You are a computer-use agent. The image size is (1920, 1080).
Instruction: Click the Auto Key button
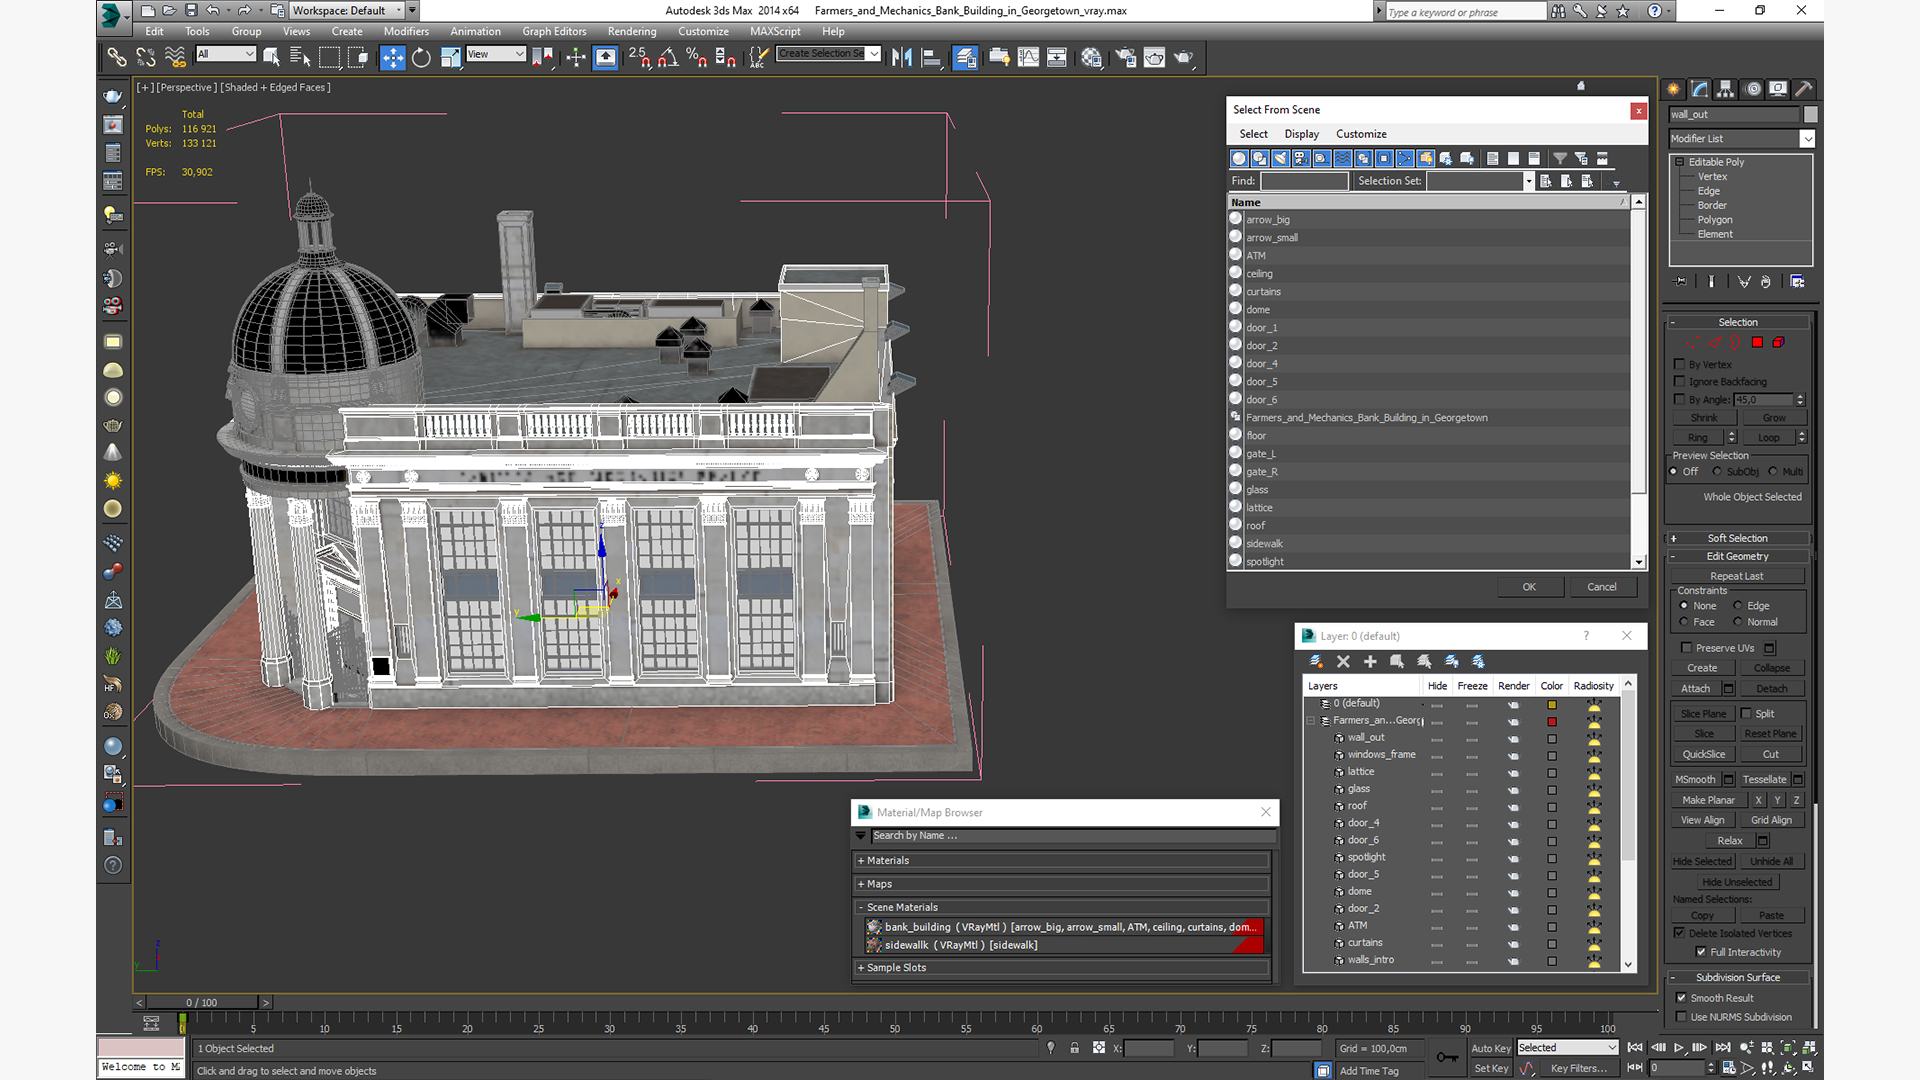[x=1491, y=1048]
